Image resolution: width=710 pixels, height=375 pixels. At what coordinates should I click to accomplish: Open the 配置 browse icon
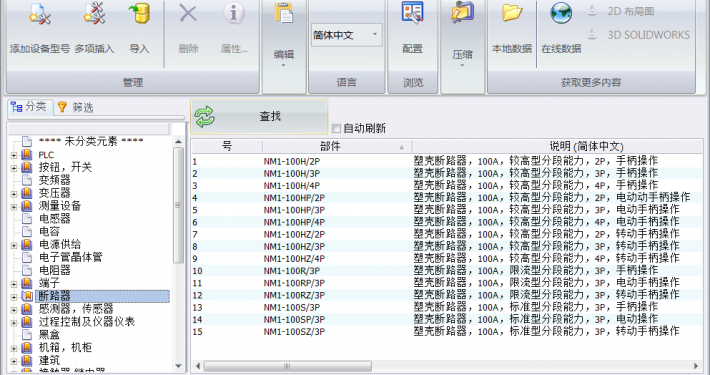pyautogui.click(x=412, y=13)
